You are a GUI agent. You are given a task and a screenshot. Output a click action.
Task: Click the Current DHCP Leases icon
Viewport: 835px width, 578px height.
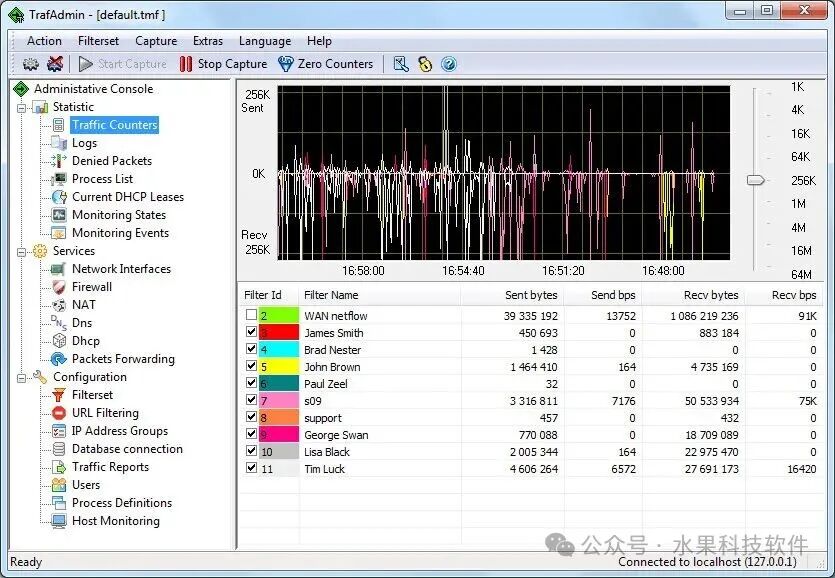click(x=59, y=197)
